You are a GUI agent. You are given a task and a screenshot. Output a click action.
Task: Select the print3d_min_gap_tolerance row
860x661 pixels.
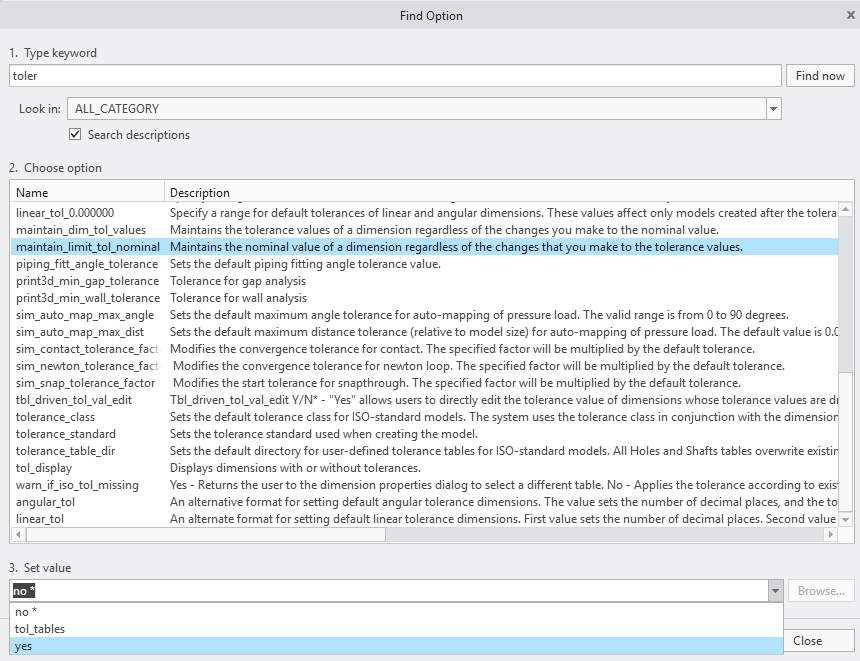click(87, 281)
